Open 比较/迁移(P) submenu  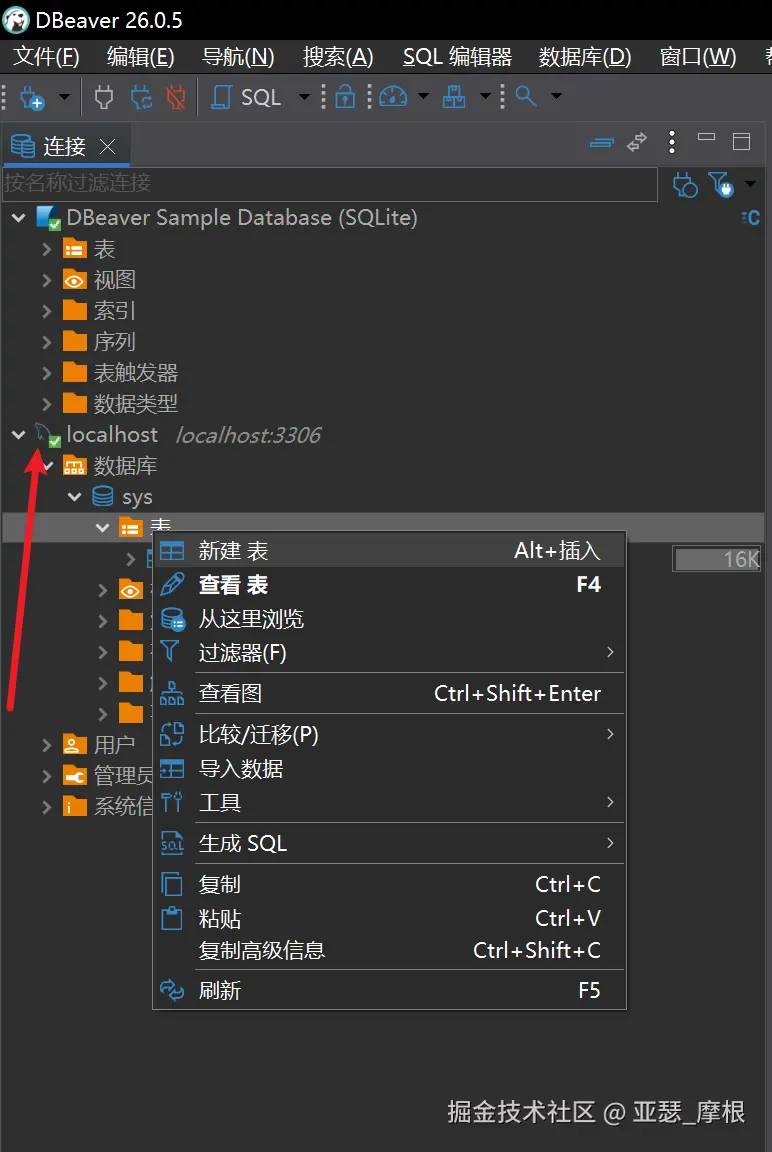[x=389, y=735]
